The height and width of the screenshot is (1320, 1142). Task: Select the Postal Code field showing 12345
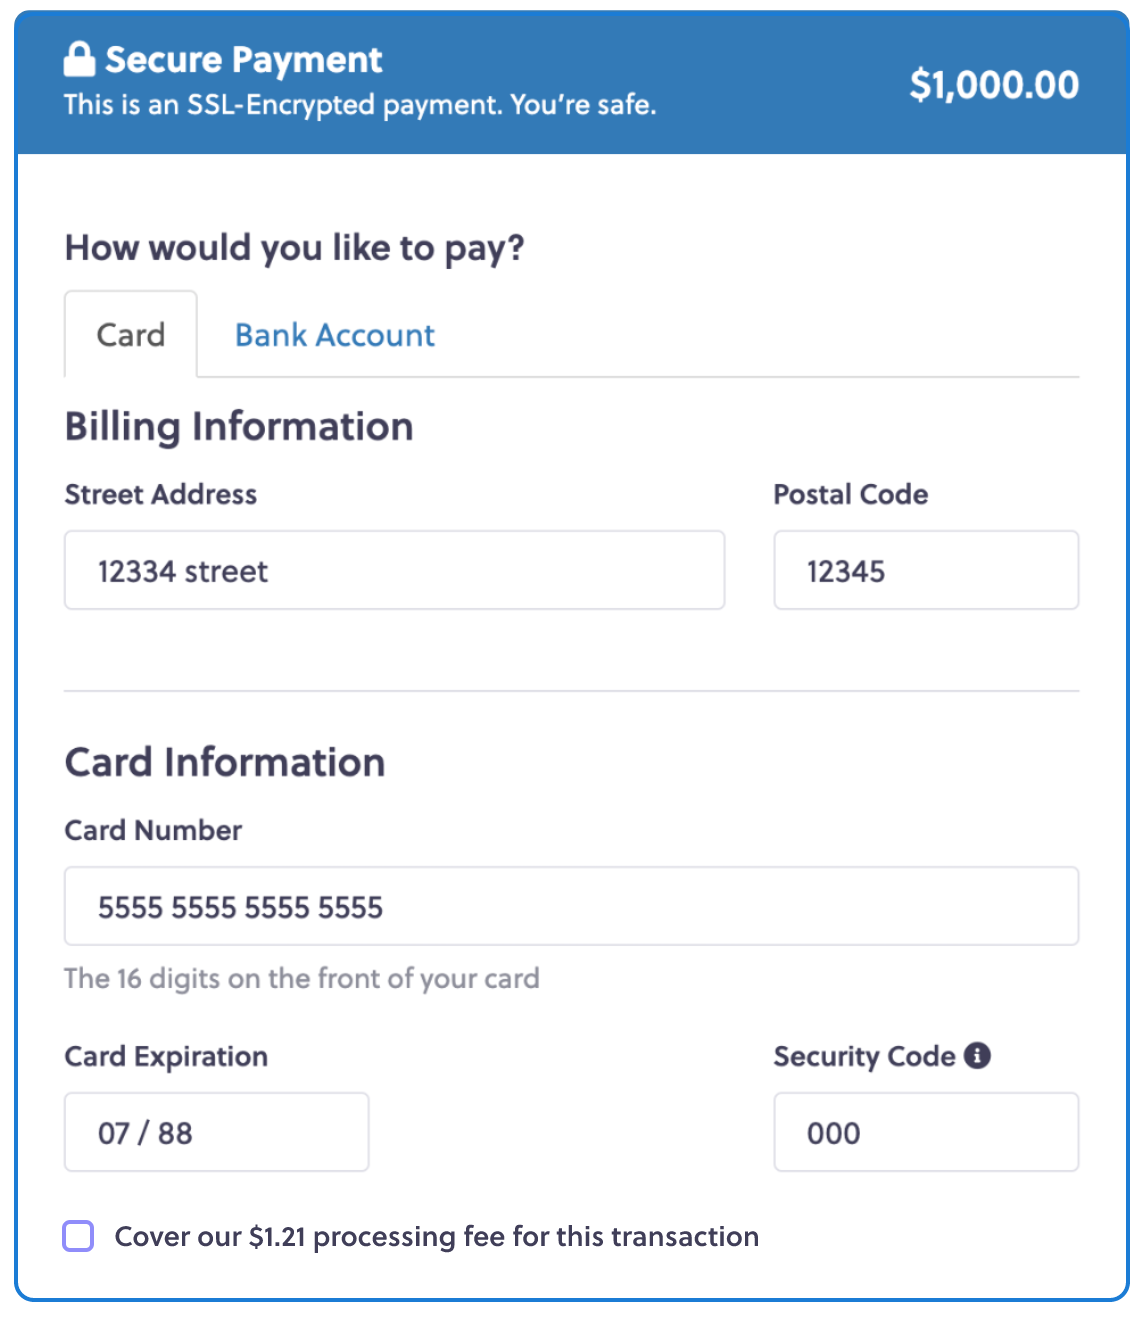tap(924, 570)
